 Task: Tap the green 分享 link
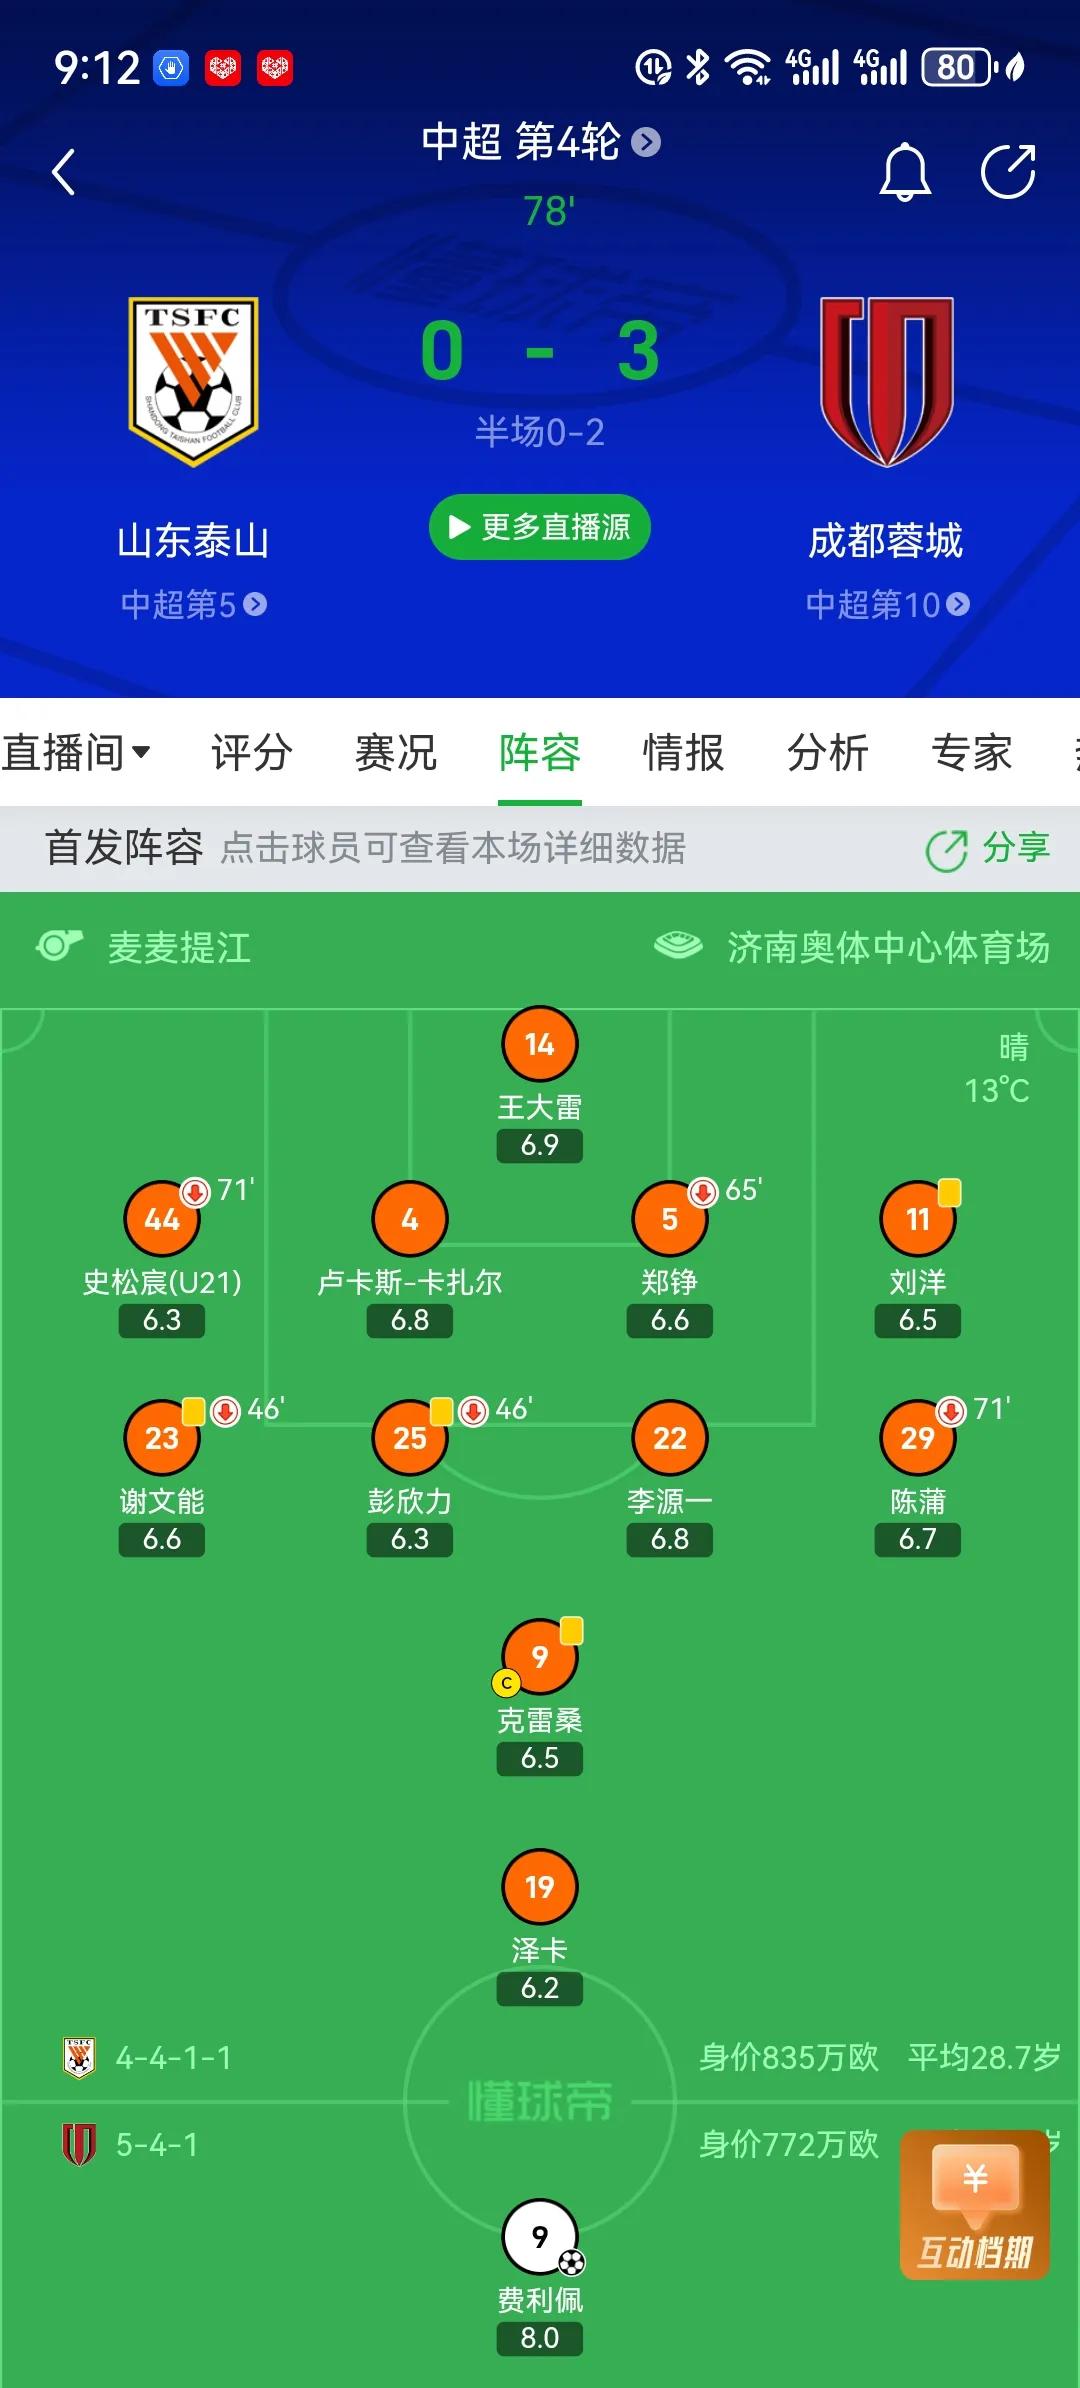click(988, 849)
